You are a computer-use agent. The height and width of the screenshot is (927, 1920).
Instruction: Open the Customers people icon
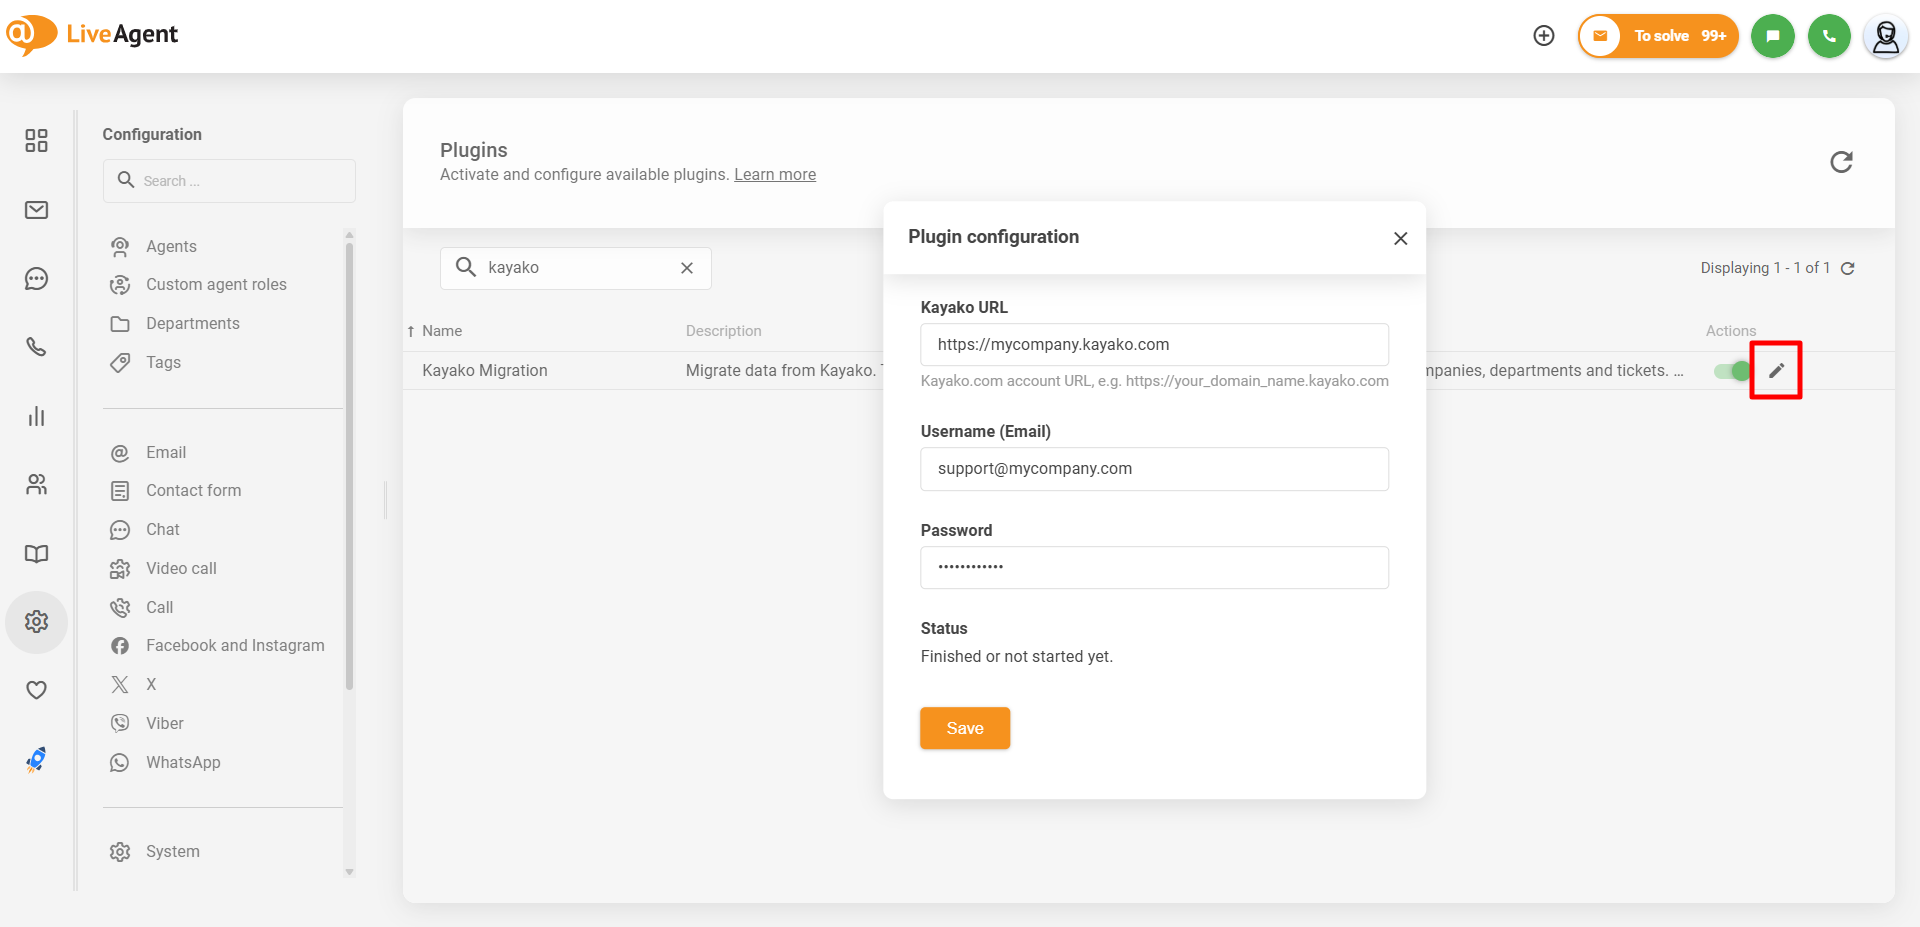point(37,485)
